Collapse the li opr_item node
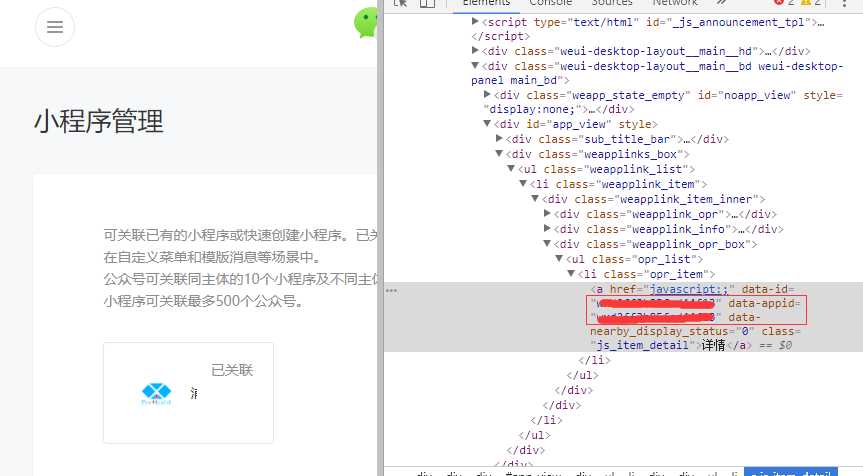 pos(571,273)
